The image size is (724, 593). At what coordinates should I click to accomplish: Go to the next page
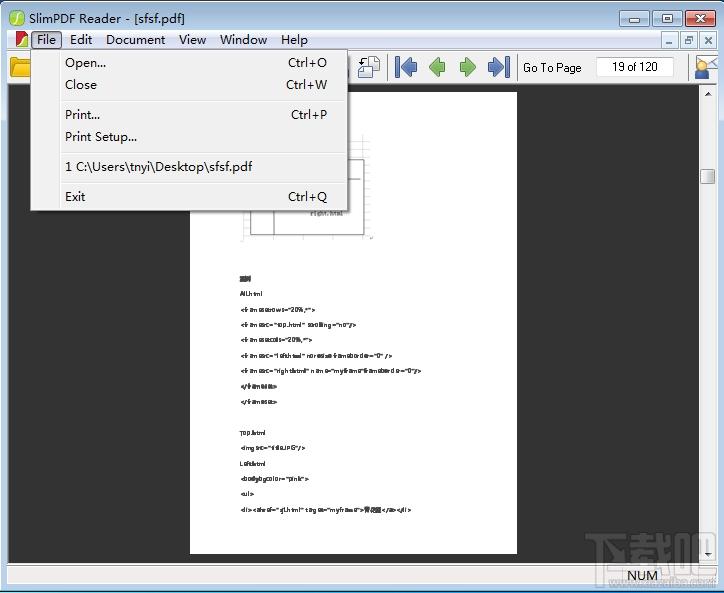(x=468, y=67)
